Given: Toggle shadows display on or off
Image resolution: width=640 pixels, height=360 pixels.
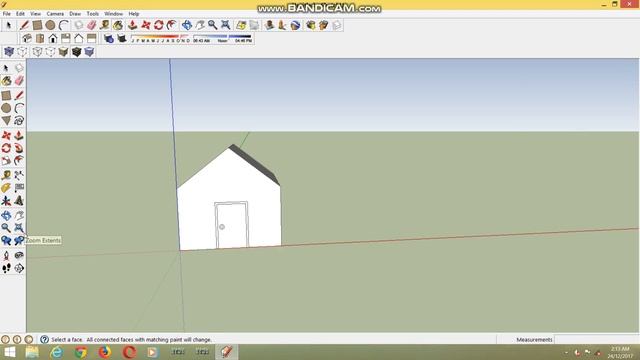Looking at the screenshot, I should 122,39.
